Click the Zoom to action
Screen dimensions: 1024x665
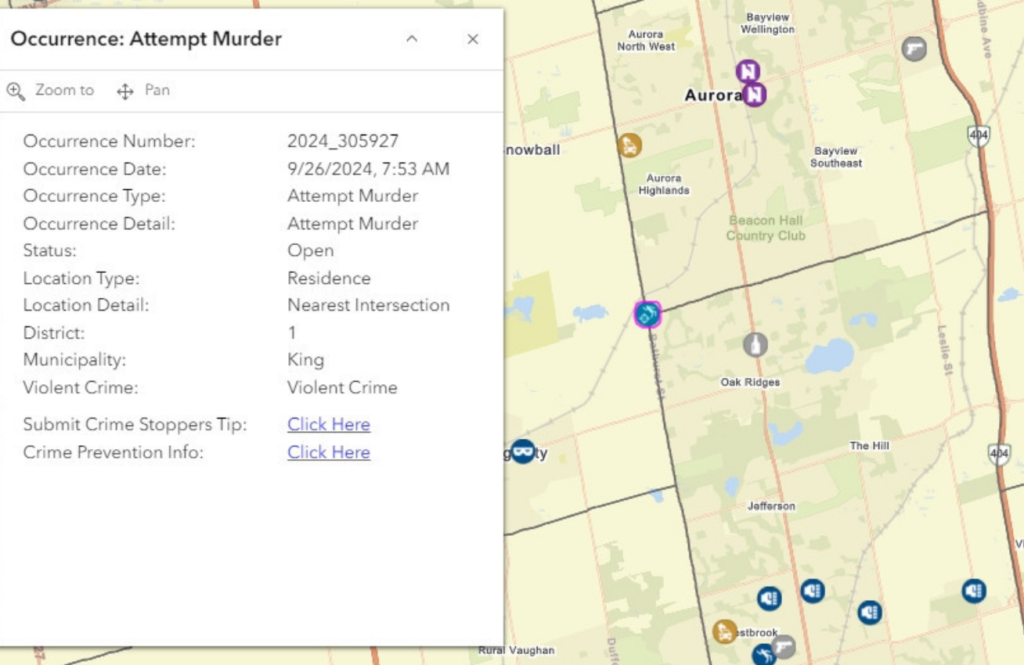click(x=51, y=91)
